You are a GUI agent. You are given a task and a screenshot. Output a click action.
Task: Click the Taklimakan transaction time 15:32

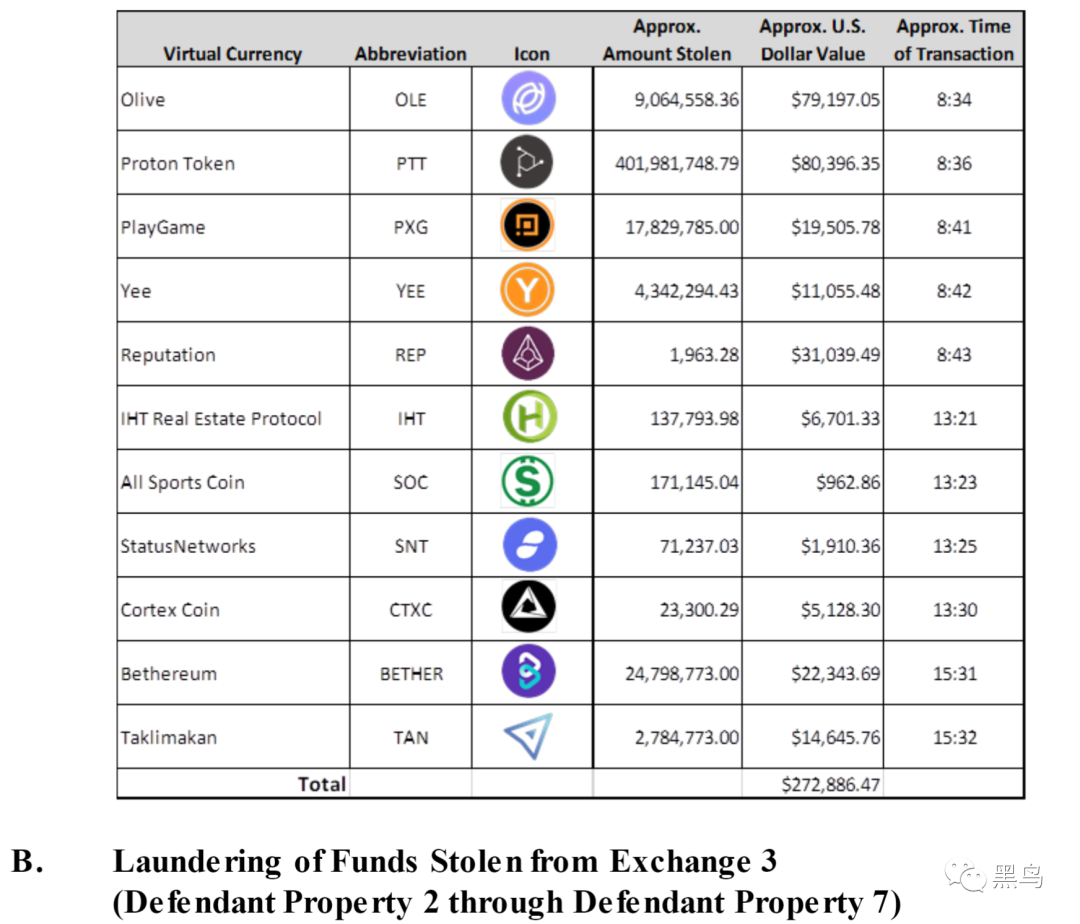tap(955, 737)
